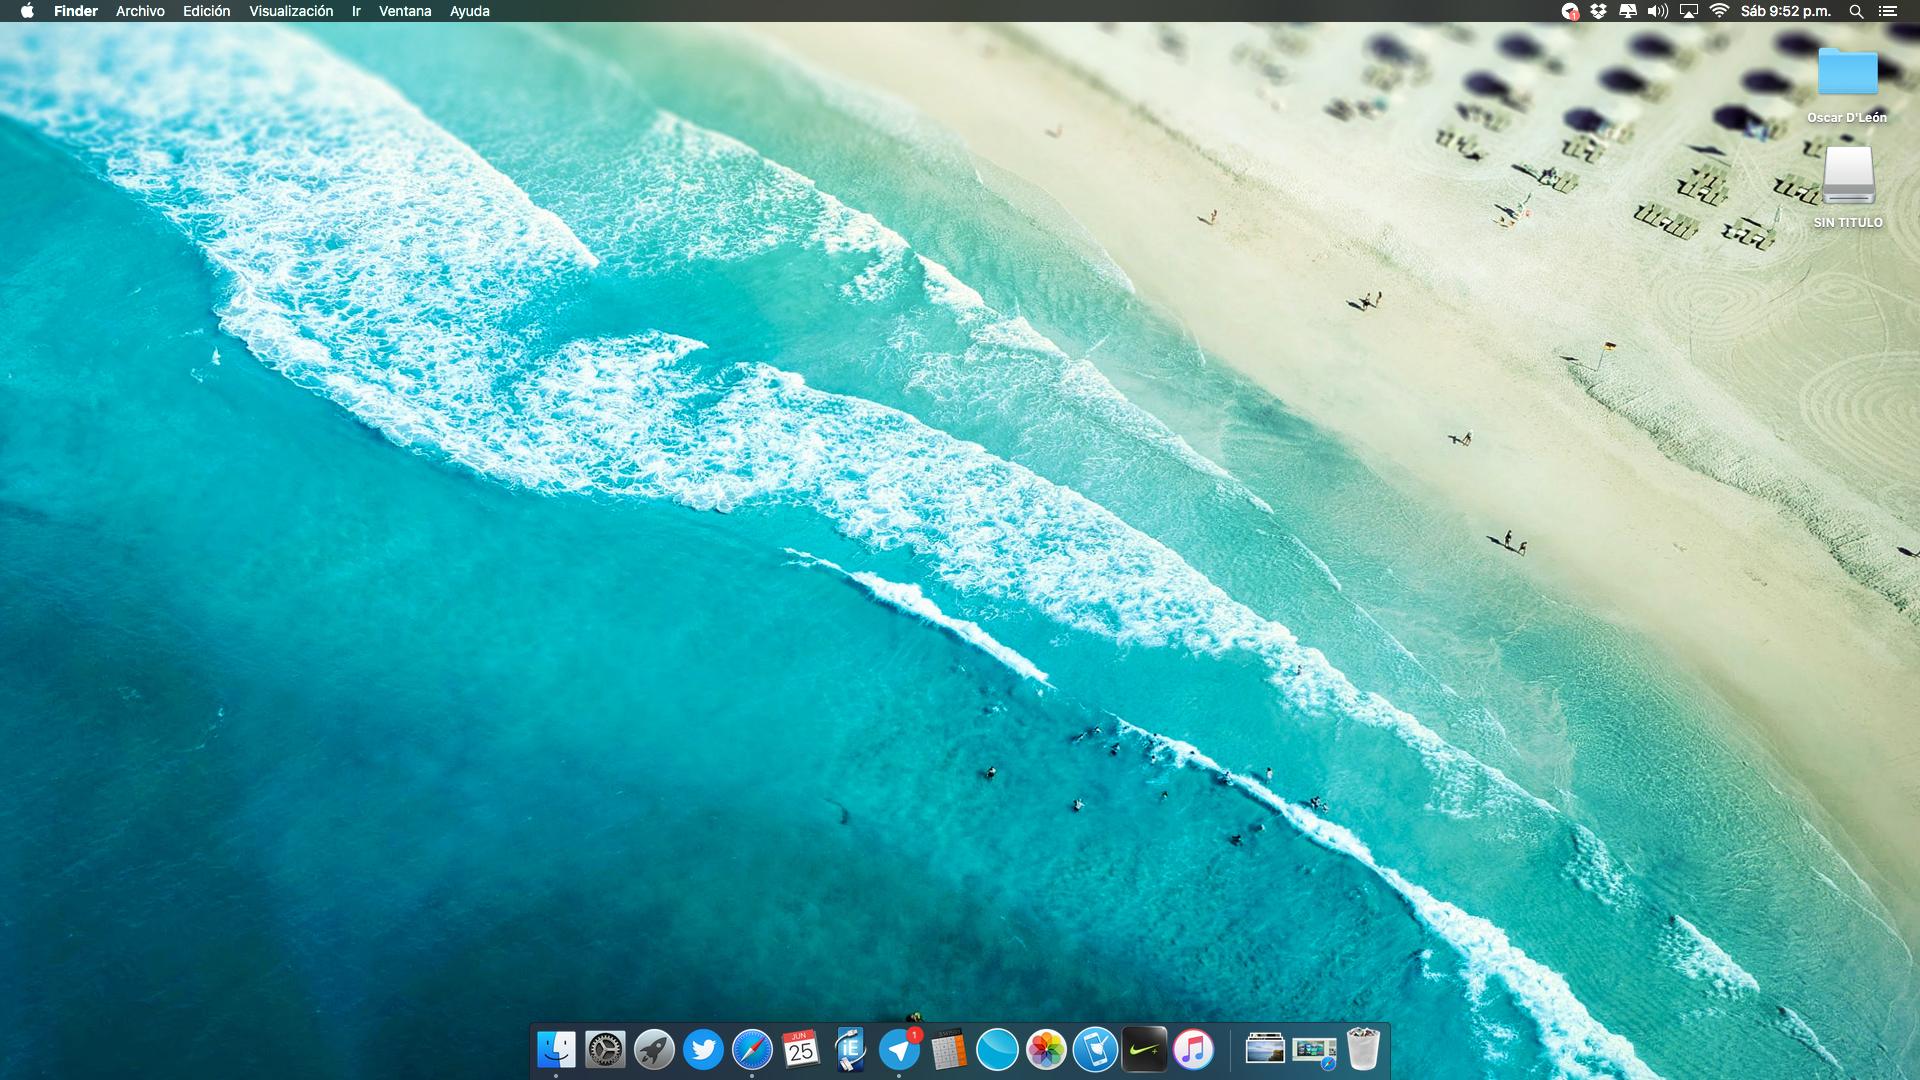Open the Trash in the Dock
The height and width of the screenshot is (1080, 1920).
point(1363,1050)
